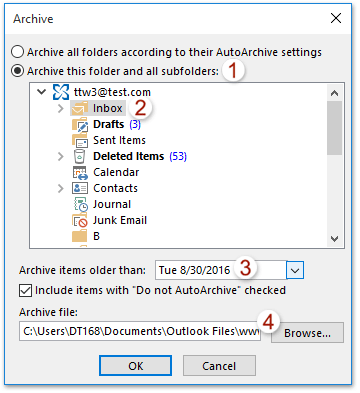This screenshot has height=393, width=360.
Task: Select the Inbox folder icon
Action: (x=80, y=108)
